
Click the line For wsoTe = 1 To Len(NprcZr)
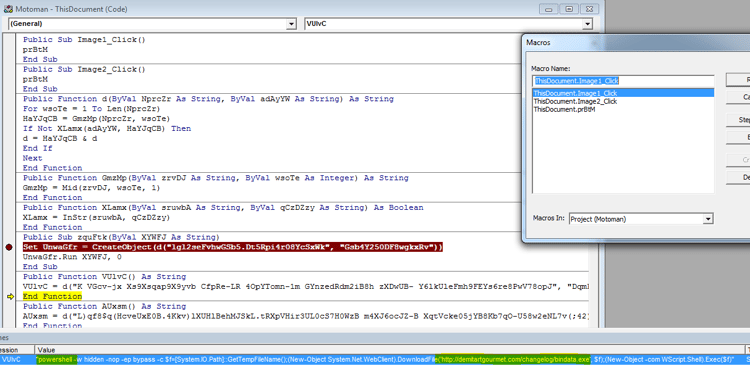(x=91, y=109)
